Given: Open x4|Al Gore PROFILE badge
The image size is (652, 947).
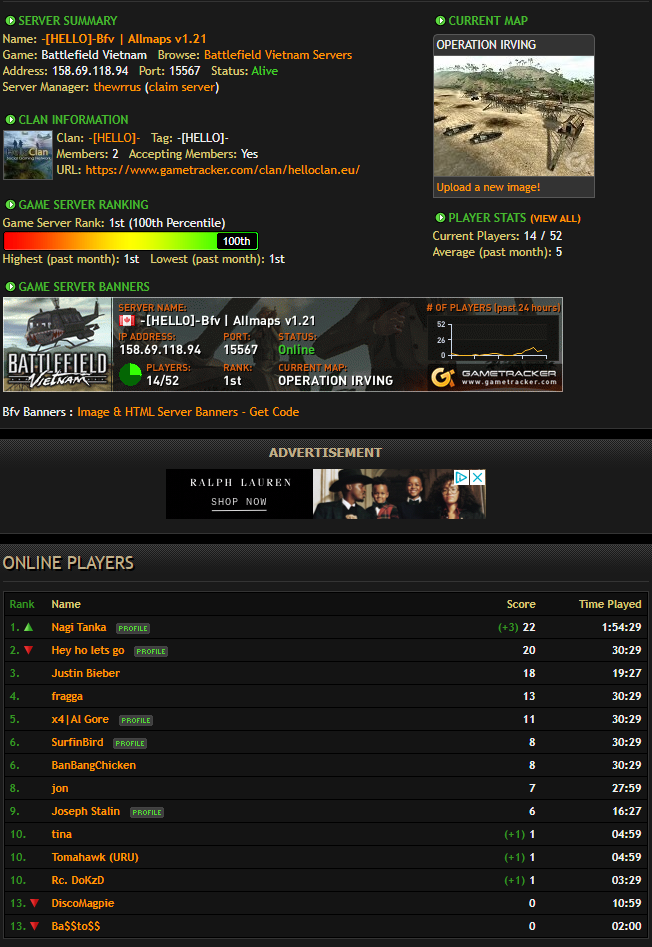Looking at the screenshot, I should pyautogui.click(x=136, y=720).
